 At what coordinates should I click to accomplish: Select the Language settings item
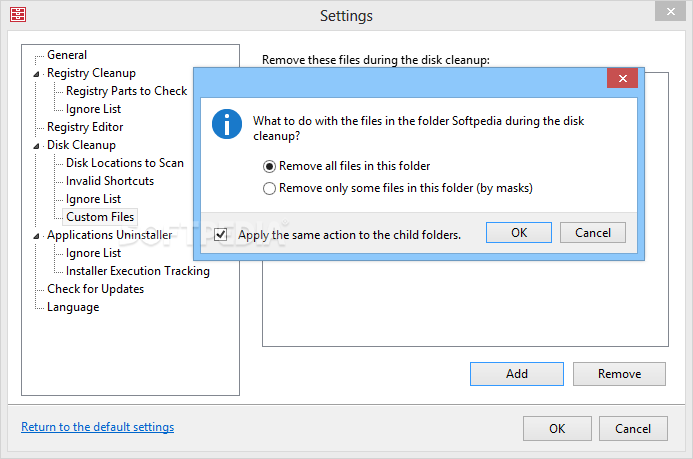point(73,307)
